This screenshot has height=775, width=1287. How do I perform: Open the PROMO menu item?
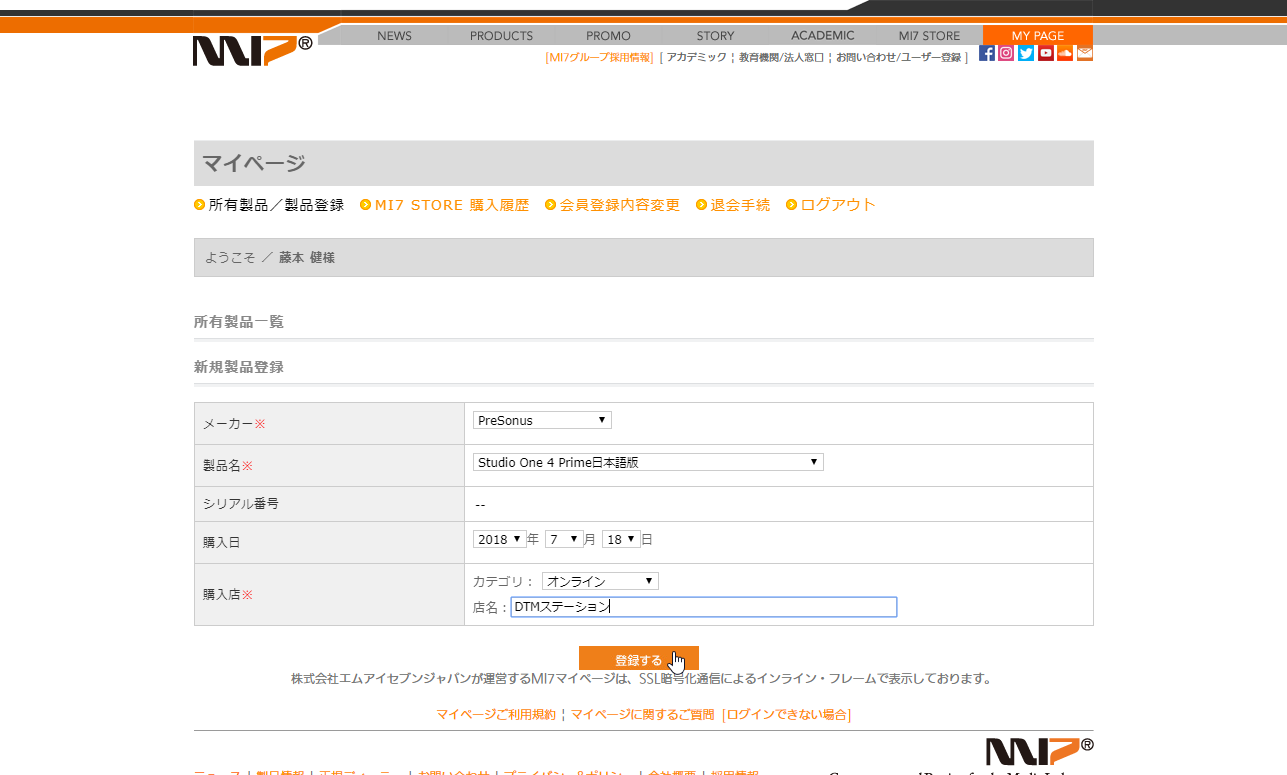[x=608, y=35]
